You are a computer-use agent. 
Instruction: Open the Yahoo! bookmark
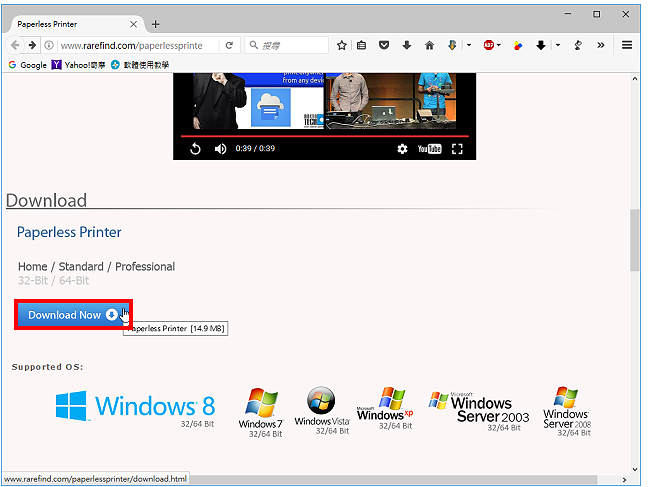pyautogui.click(x=78, y=65)
